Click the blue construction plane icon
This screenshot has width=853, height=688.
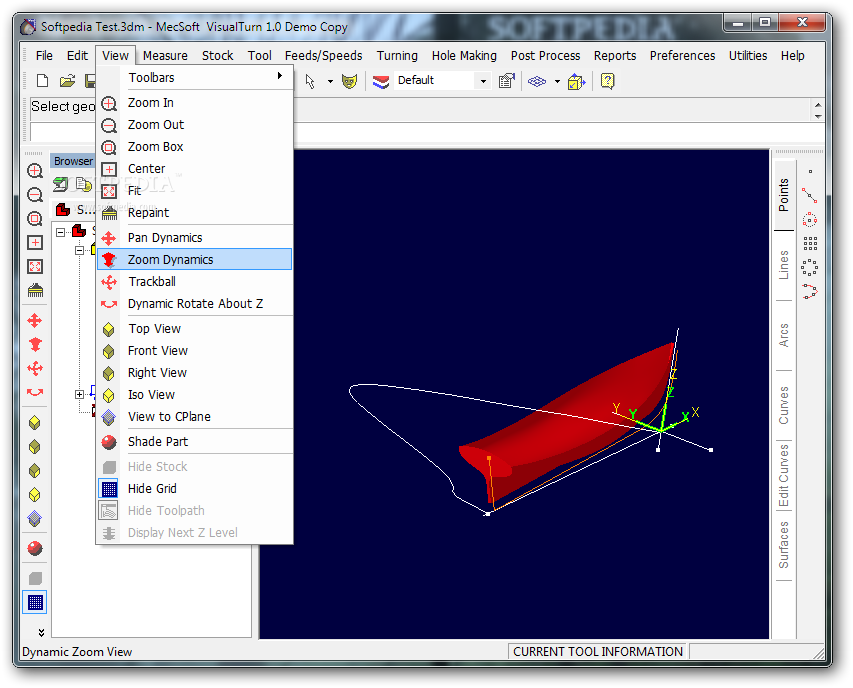pyautogui.click(x=537, y=82)
